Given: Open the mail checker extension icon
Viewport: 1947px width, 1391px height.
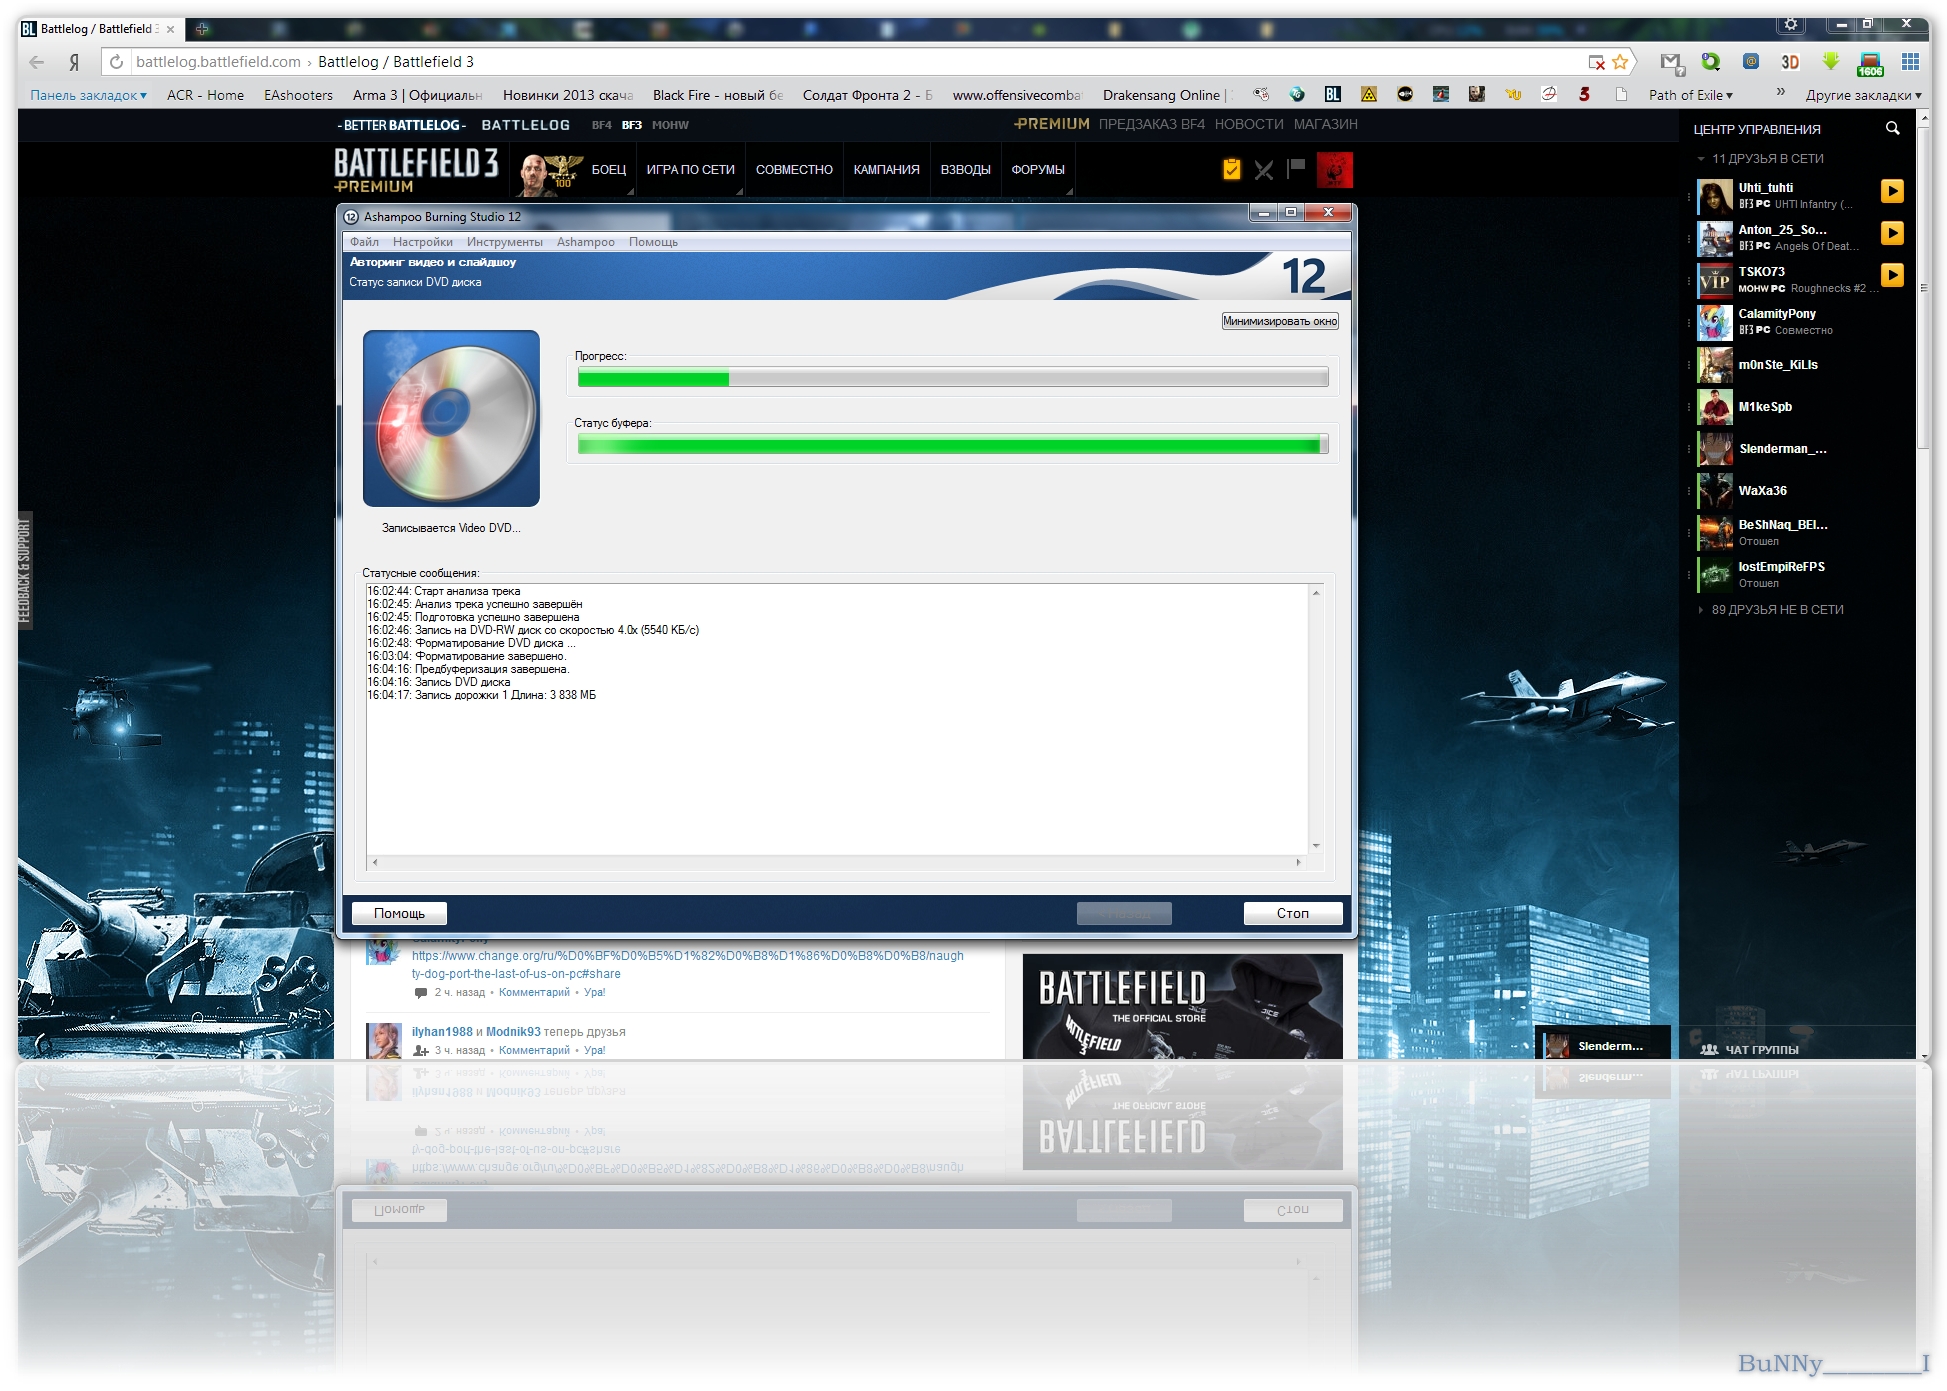Looking at the screenshot, I should pos(1672,63).
